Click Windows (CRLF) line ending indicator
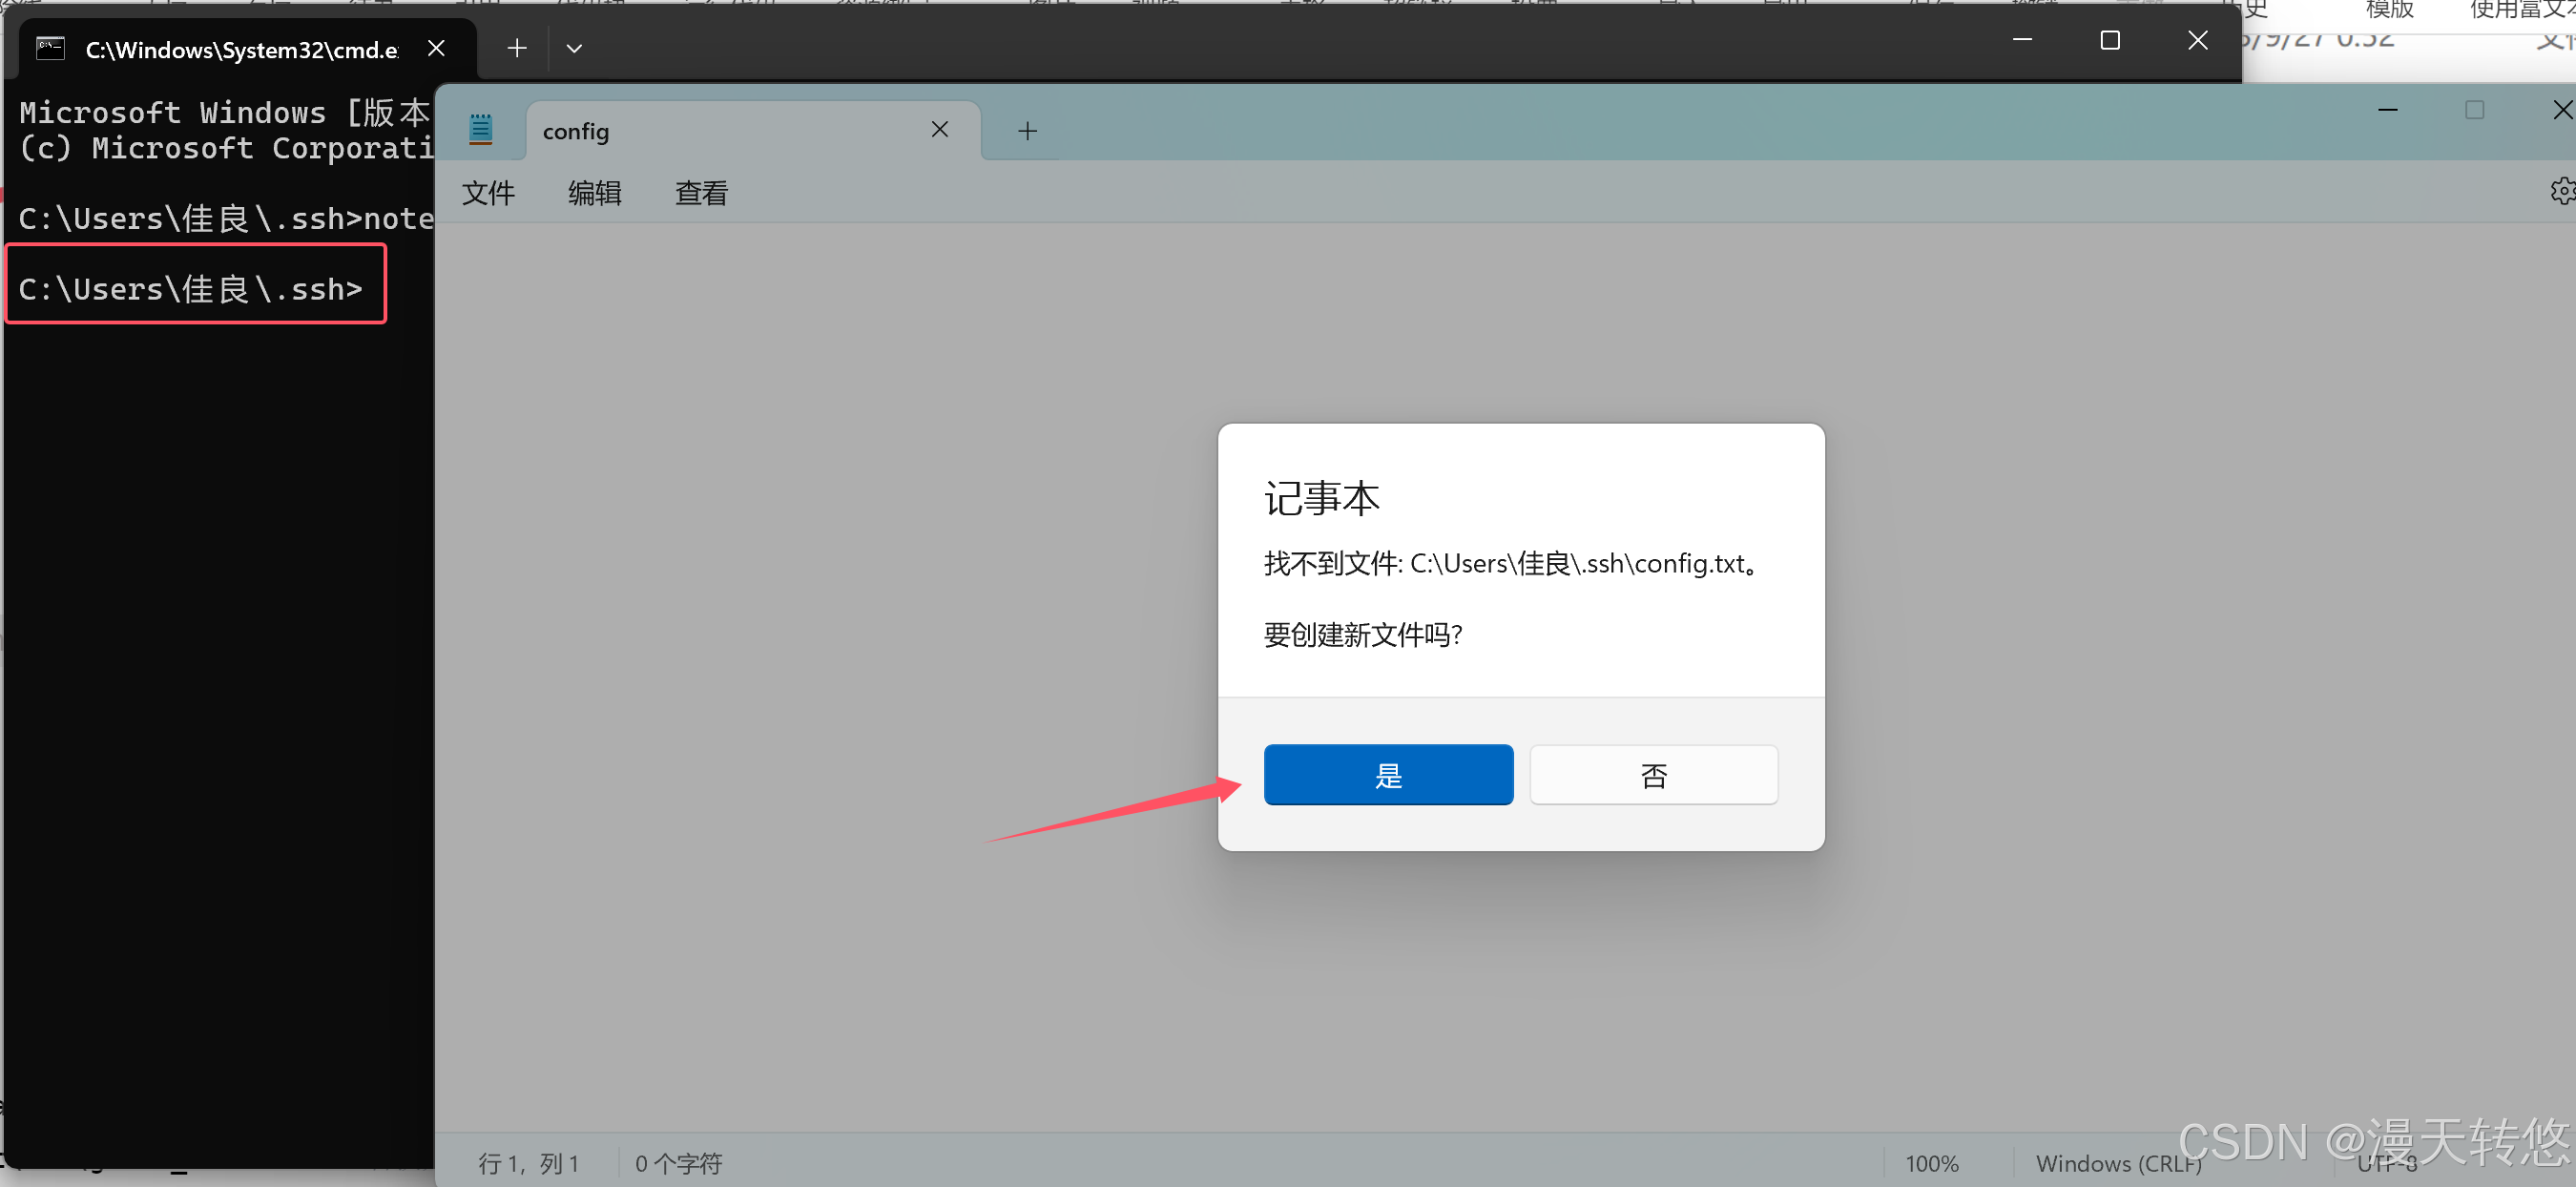2576x1187 pixels. tap(2117, 1163)
